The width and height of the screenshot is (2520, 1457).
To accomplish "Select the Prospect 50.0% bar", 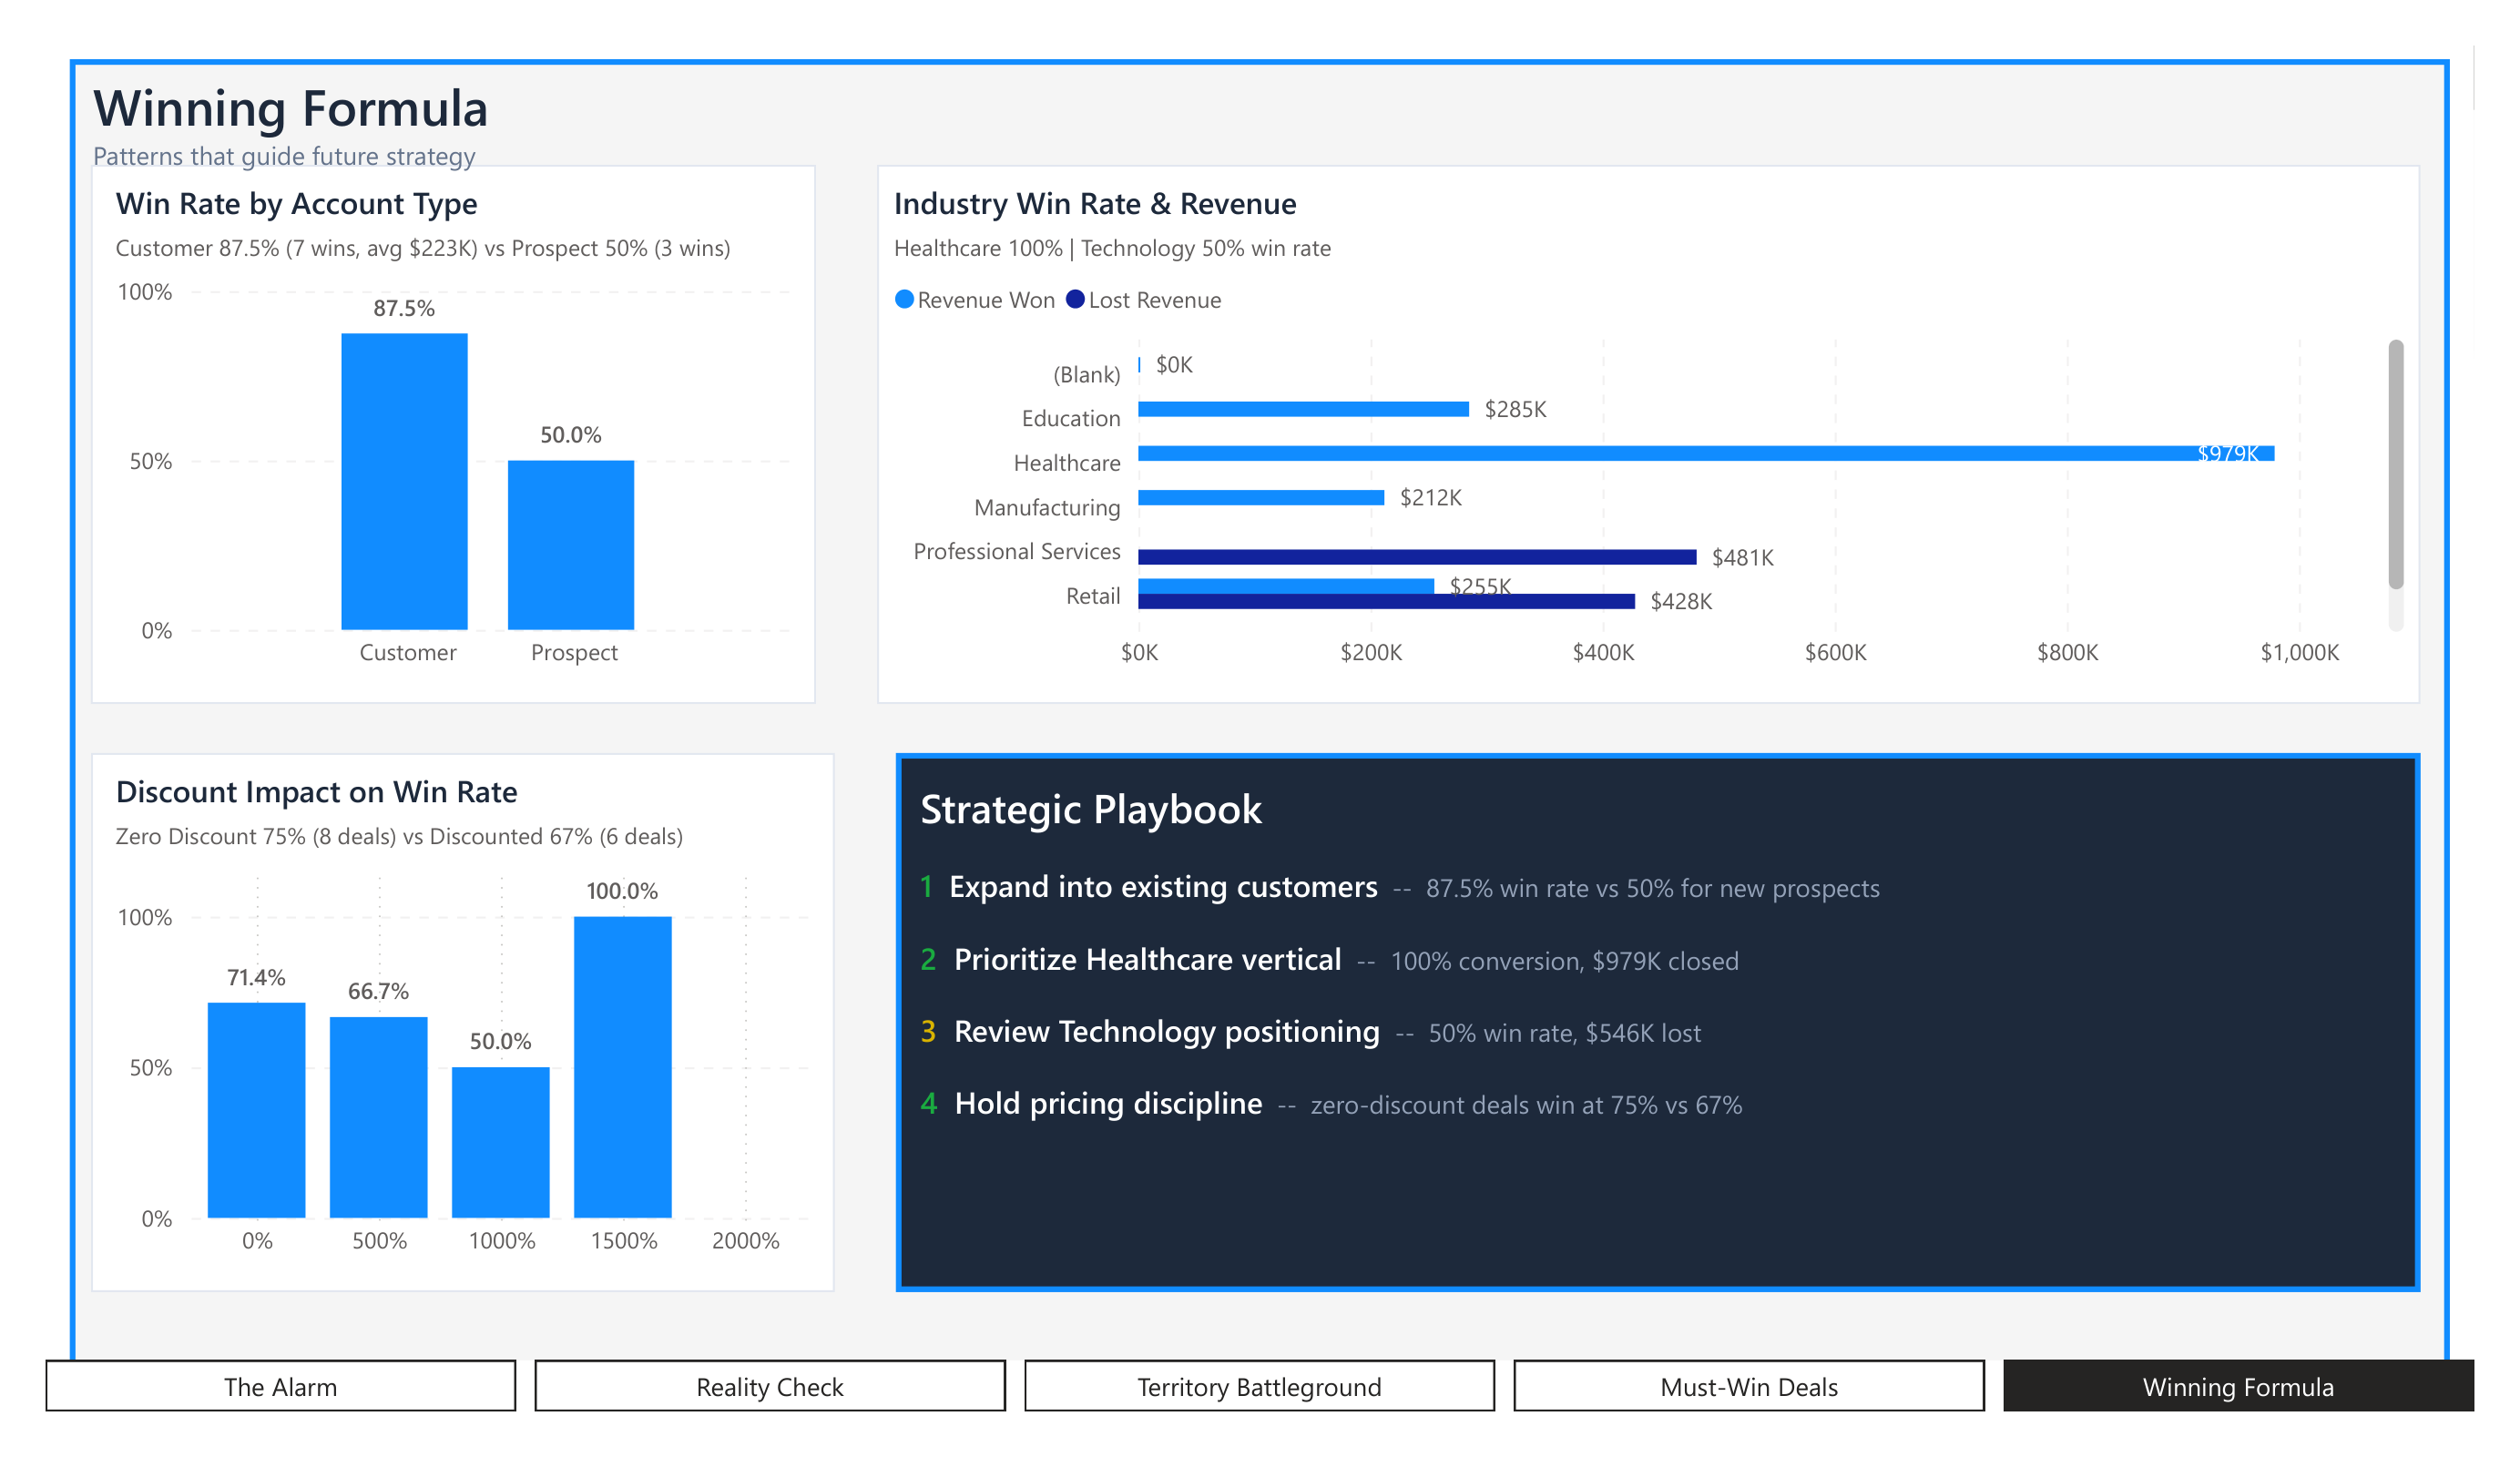I will 570,545.
